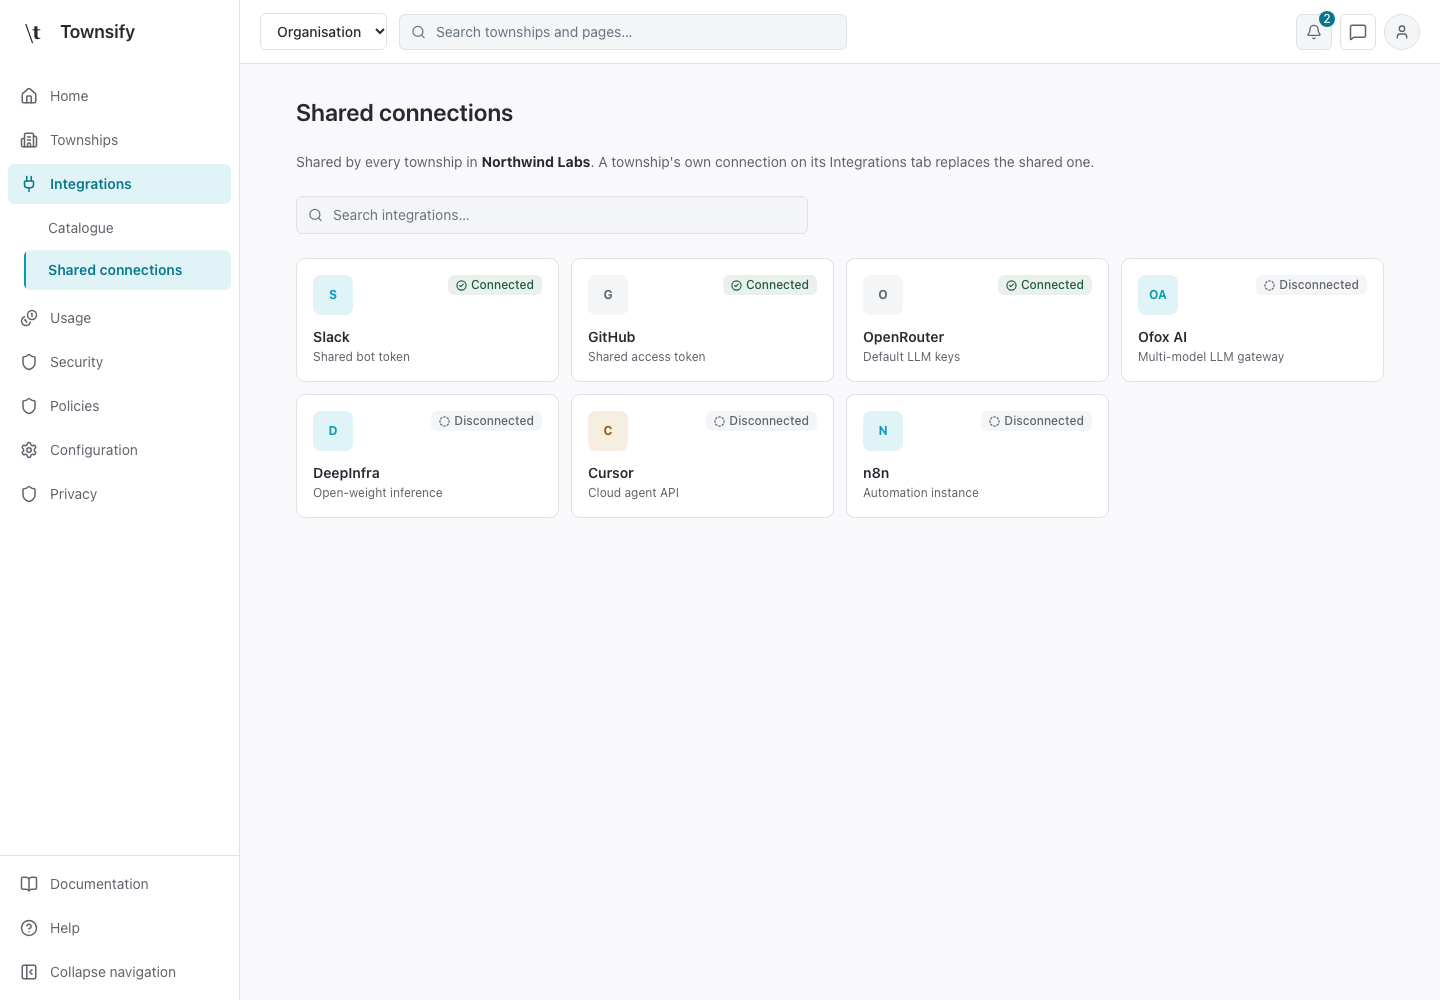Click the Ofox AI 'OA' card icon
This screenshot has width=1440, height=1000.
pyautogui.click(x=1158, y=295)
